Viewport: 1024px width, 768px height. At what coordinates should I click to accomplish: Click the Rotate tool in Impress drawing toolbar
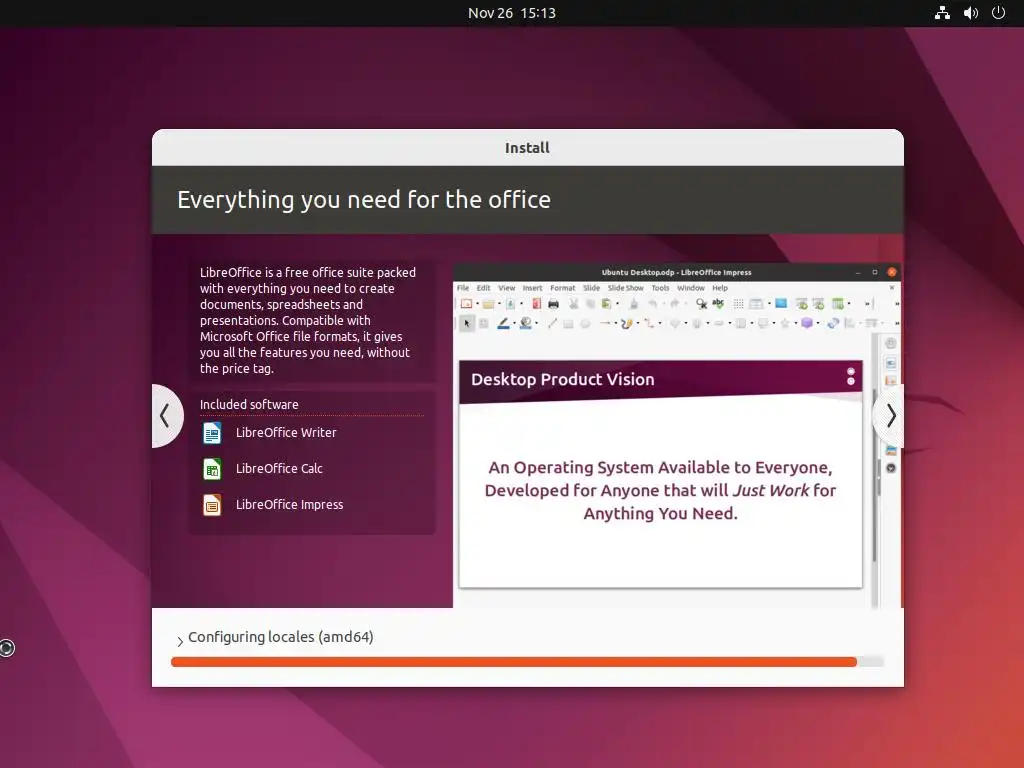[833, 323]
